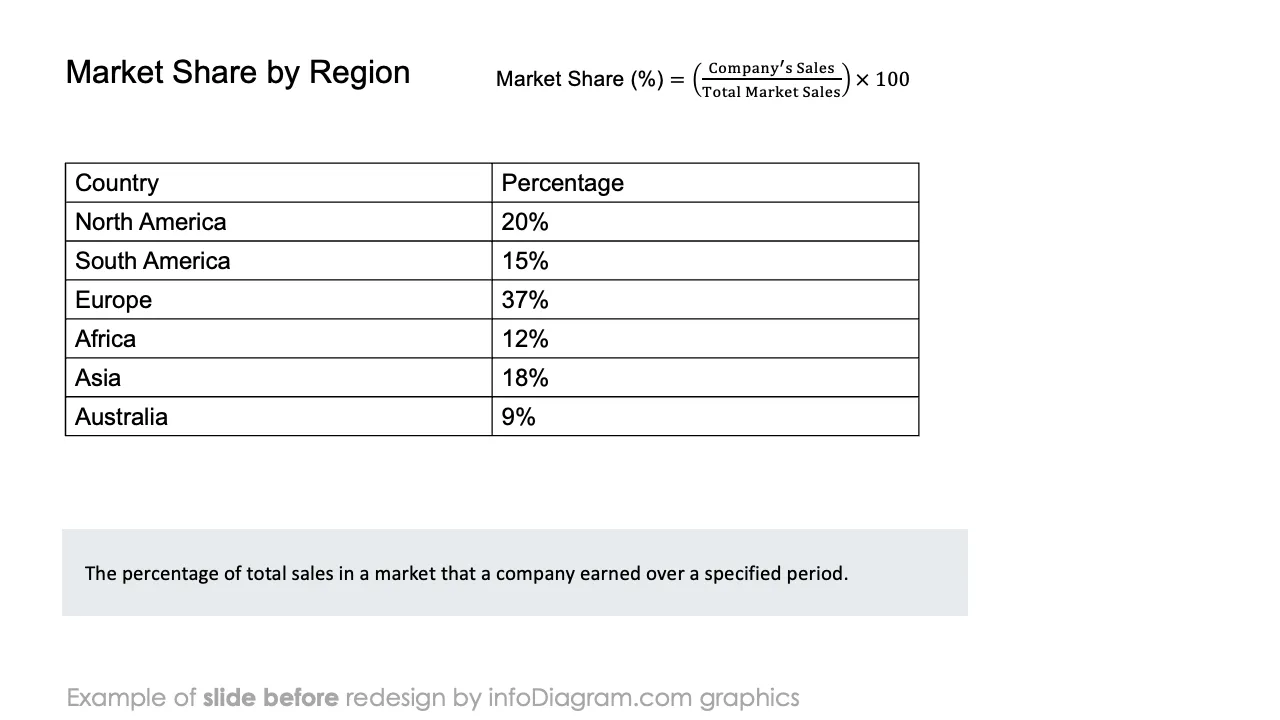Select the Percentage header cell
The width and height of the screenshot is (1280, 720).
(705, 183)
